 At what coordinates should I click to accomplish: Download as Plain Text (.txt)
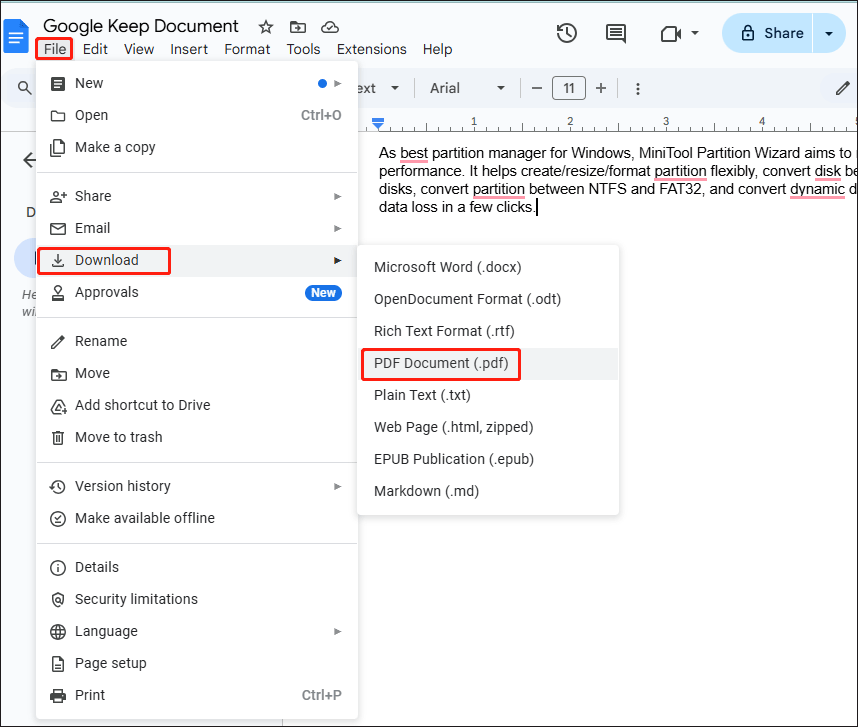click(488, 396)
